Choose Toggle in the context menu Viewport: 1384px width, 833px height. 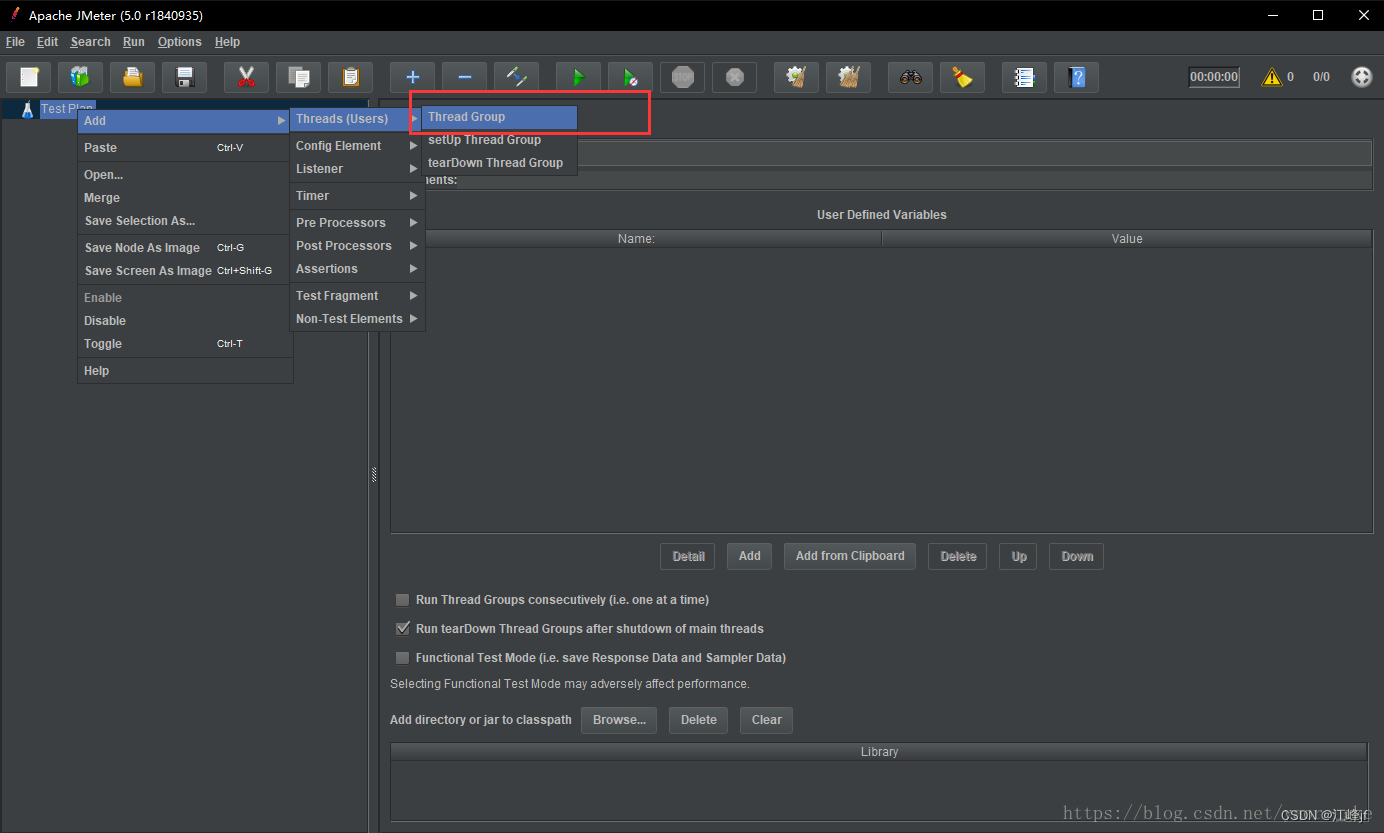pyautogui.click(x=185, y=344)
